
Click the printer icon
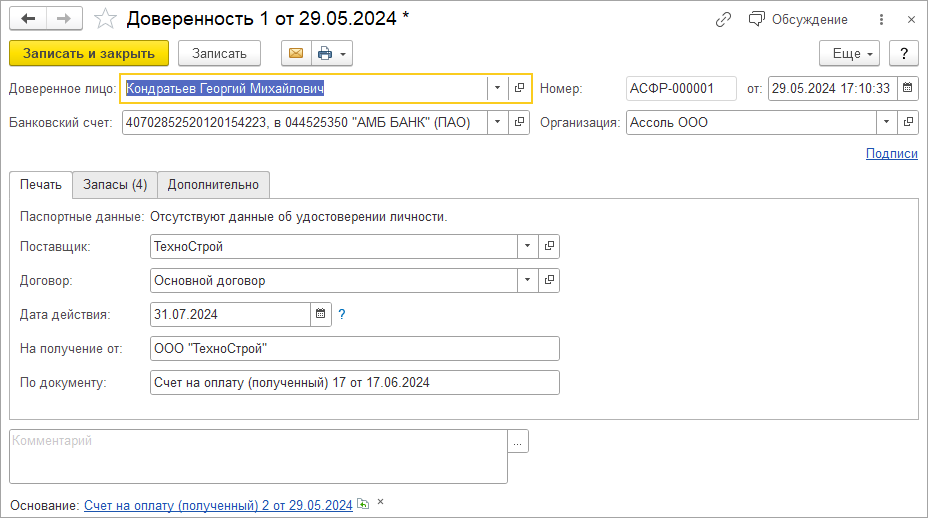(x=324, y=53)
